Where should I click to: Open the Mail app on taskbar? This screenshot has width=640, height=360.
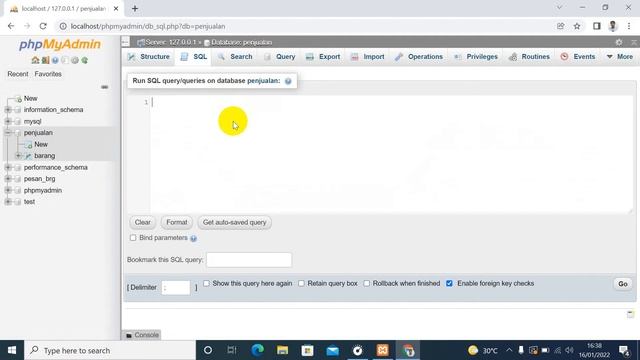coord(333,350)
